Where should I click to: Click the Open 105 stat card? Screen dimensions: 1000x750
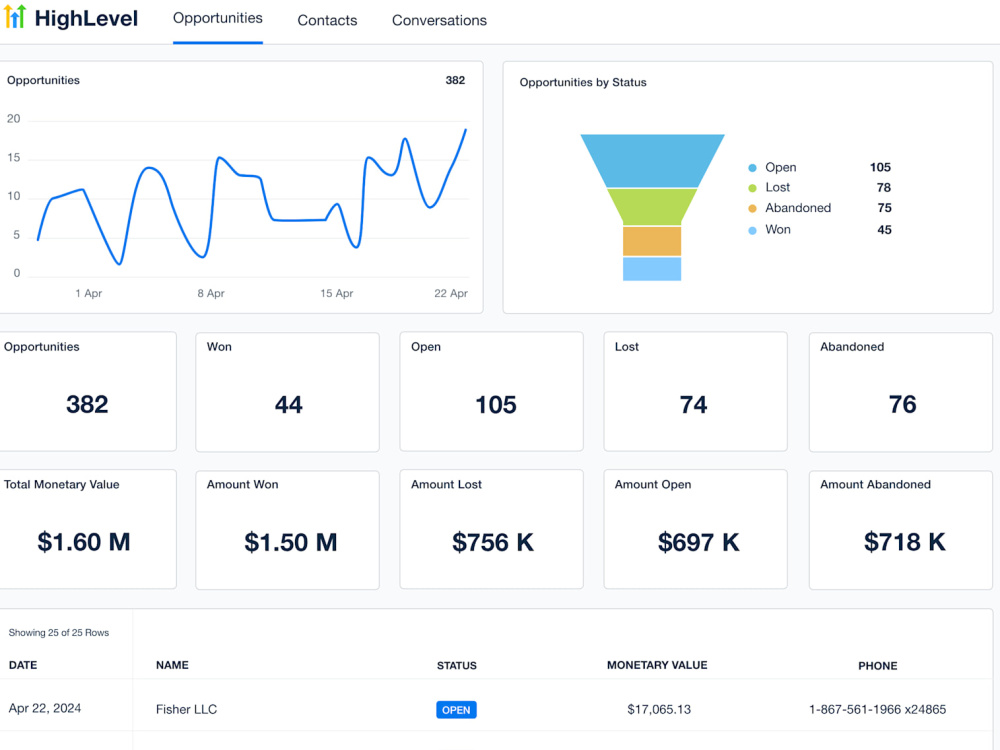492,392
